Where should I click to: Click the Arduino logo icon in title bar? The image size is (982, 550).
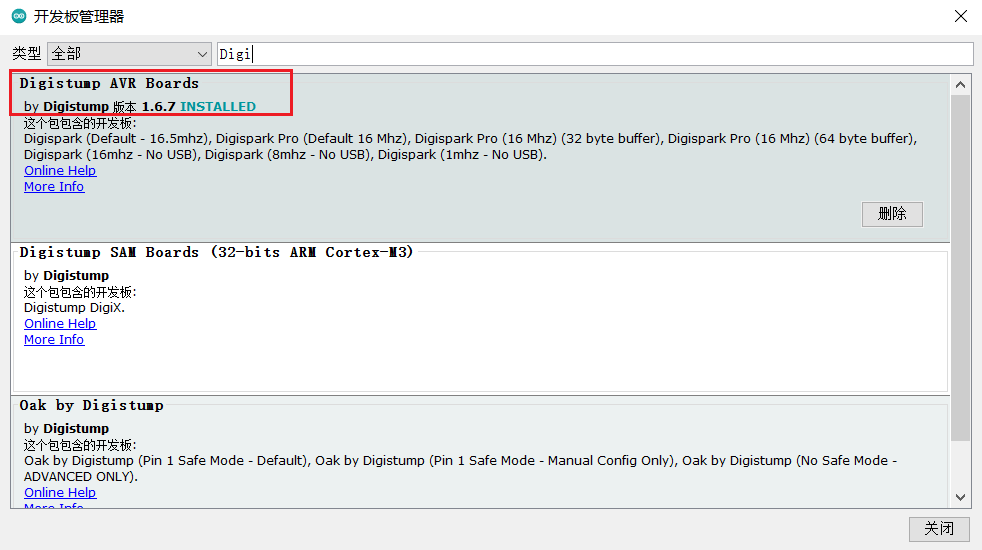tap(19, 16)
